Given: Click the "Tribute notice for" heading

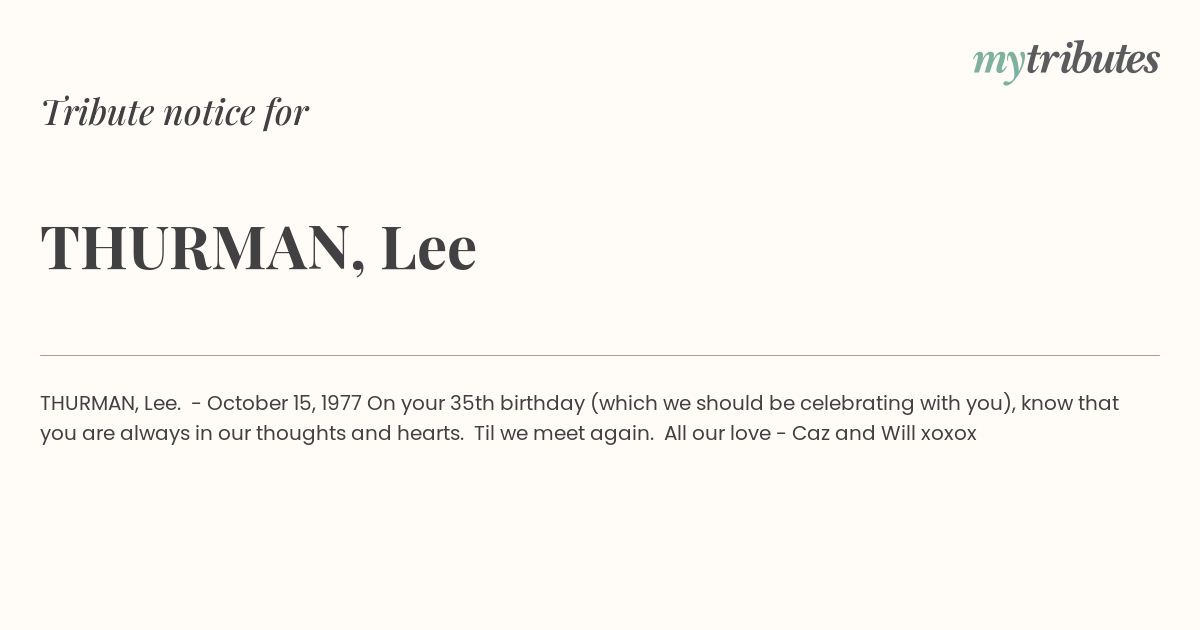Looking at the screenshot, I should [175, 112].
